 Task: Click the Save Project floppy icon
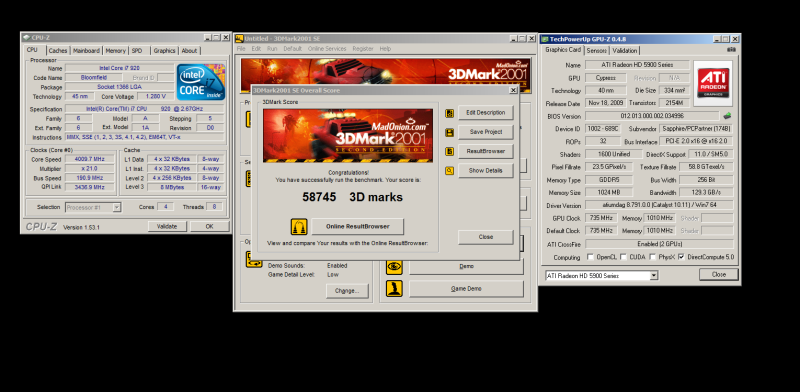tap(449, 133)
